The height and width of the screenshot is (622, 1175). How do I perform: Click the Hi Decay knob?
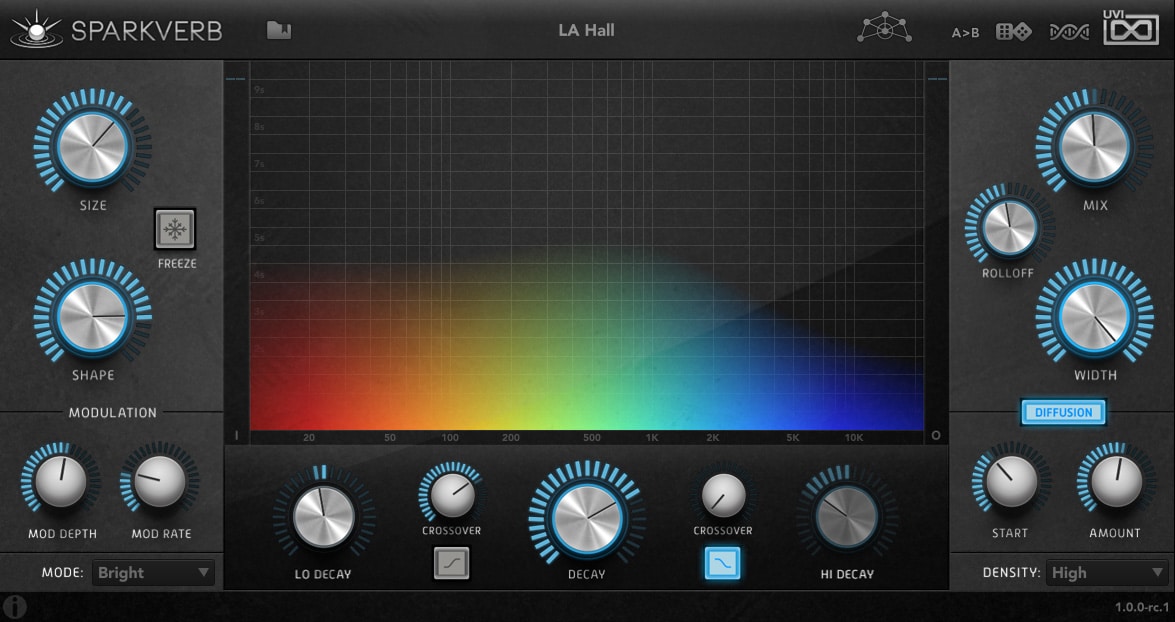pos(847,516)
